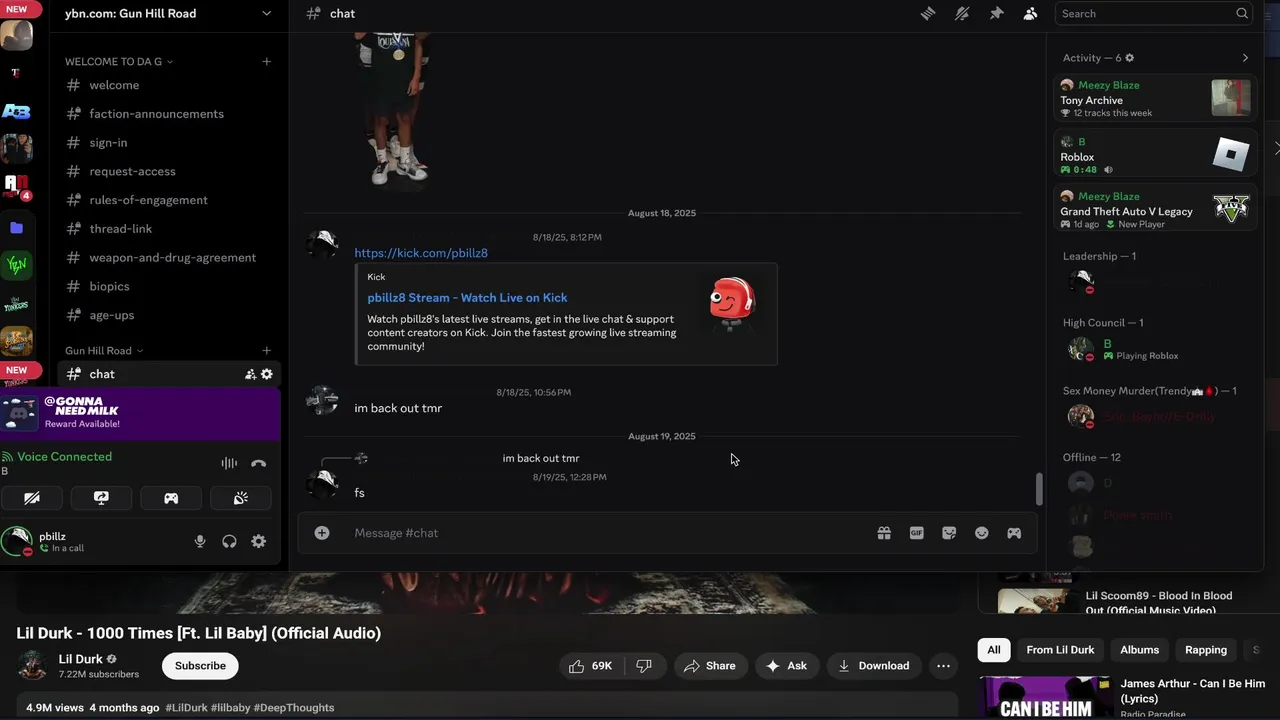Screen dimensions: 1280x720
Task: Turn on camera in voice panel
Action: 32,498
